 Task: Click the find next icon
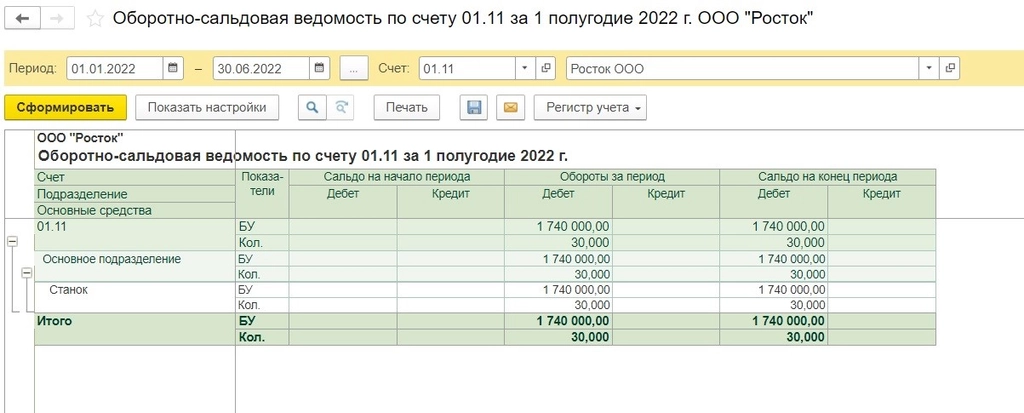[342, 107]
